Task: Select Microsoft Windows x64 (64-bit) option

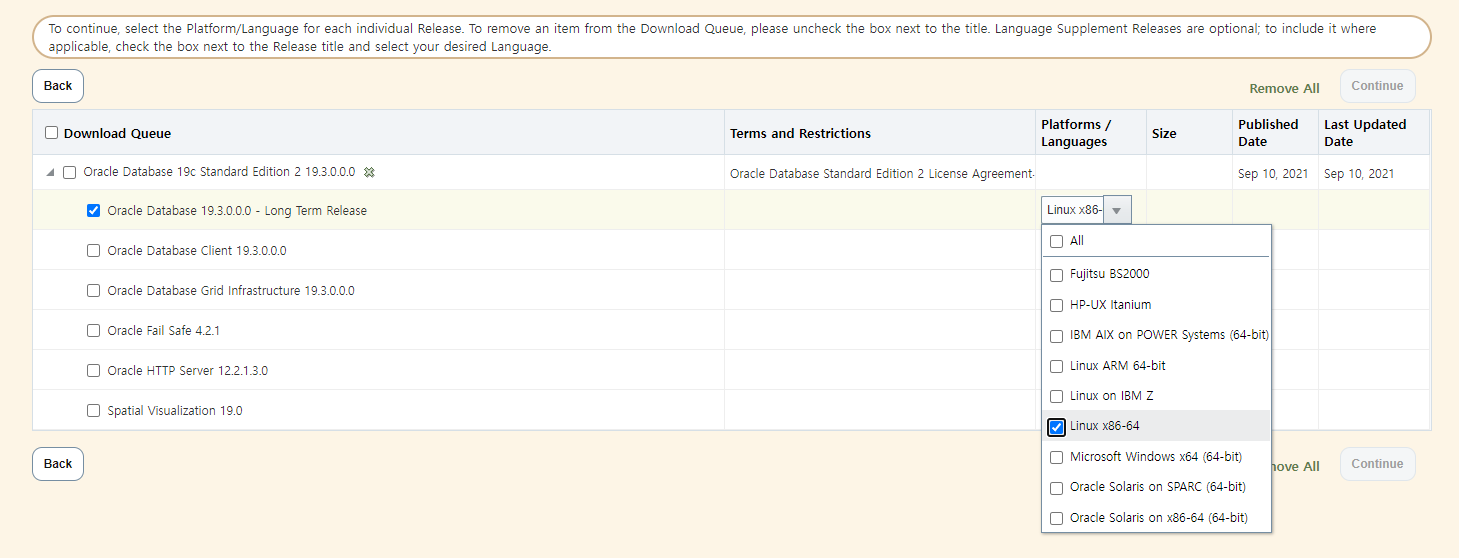Action: (x=1056, y=457)
